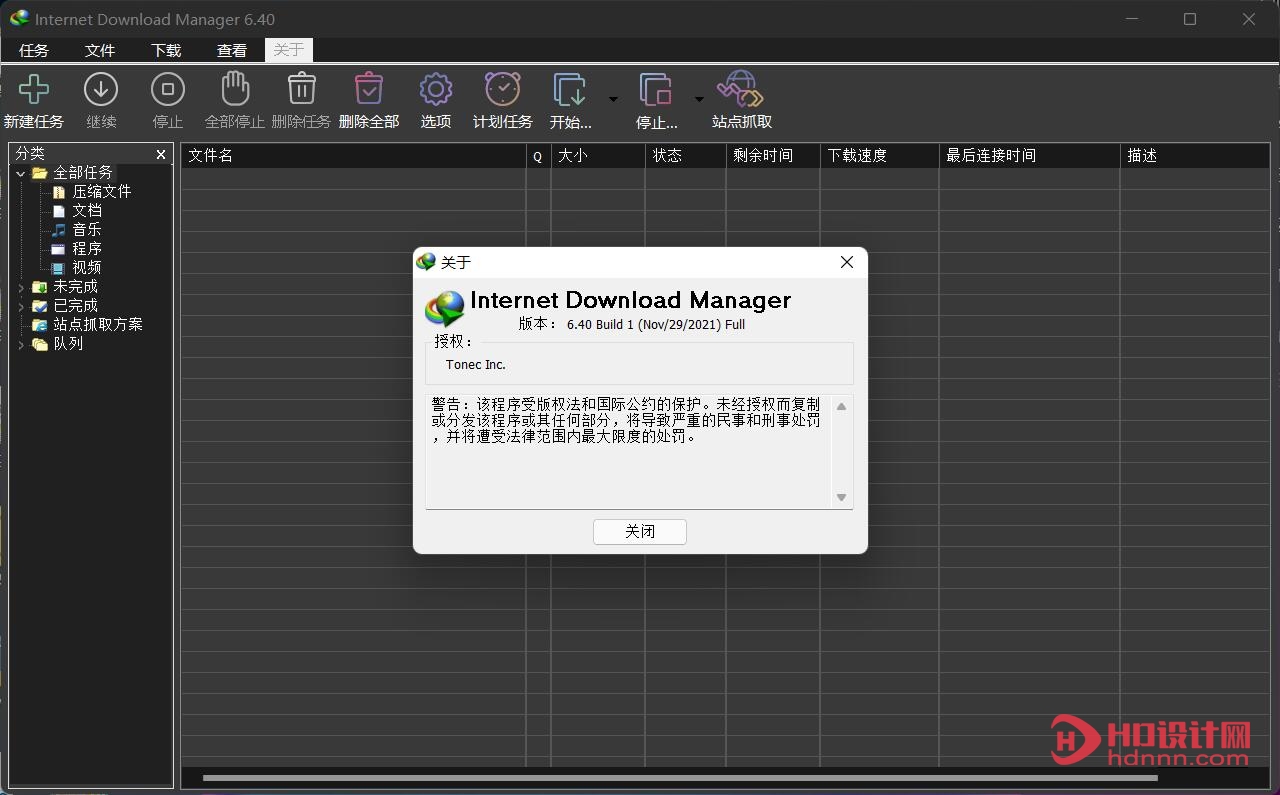Select 全部任务 folder in category tree
The height and width of the screenshot is (795, 1280).
tap(82, 173)
